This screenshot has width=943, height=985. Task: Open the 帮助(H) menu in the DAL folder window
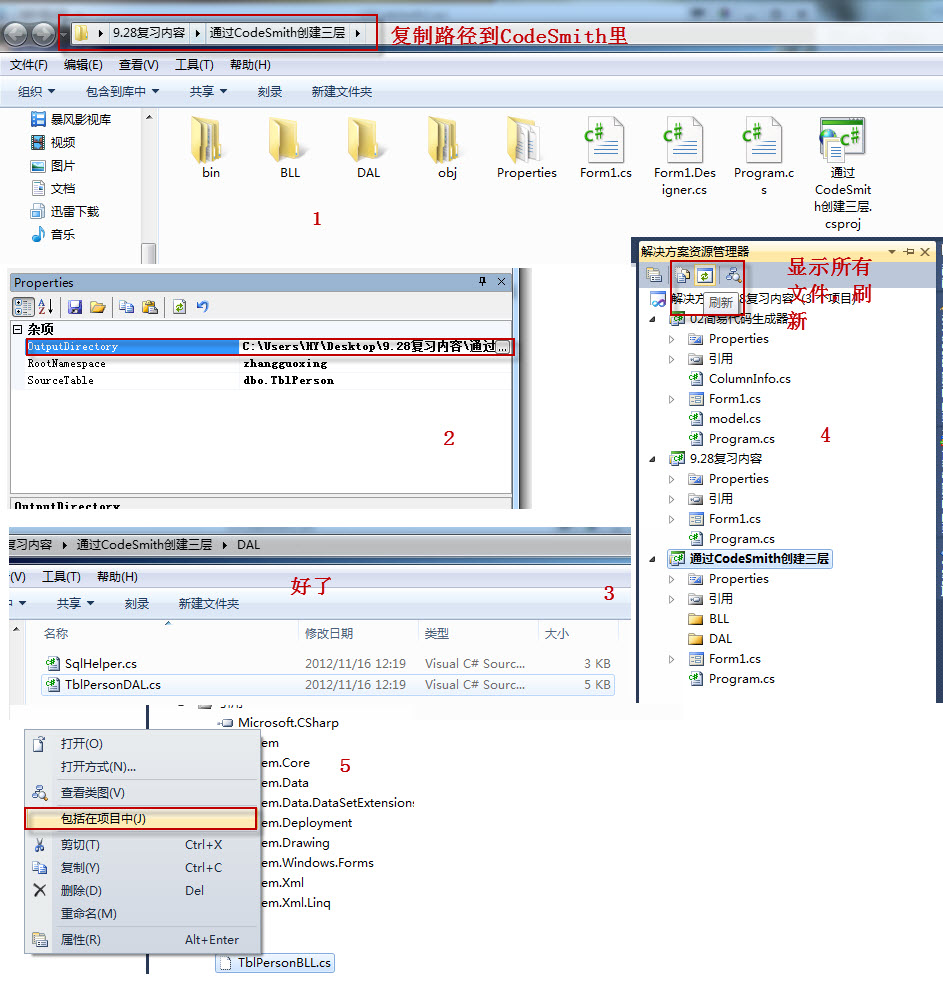[x=117, y=577]
